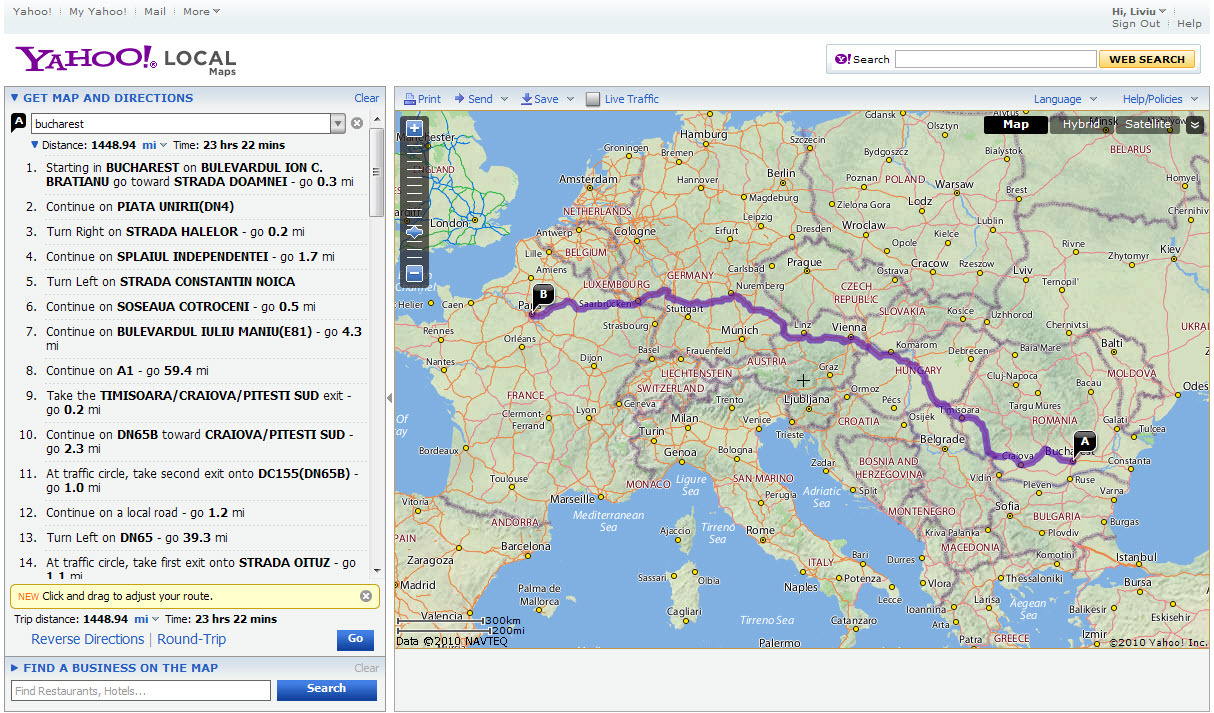
Task: Collapse Get Map and Directions section
Action: [x=15, y=98]
